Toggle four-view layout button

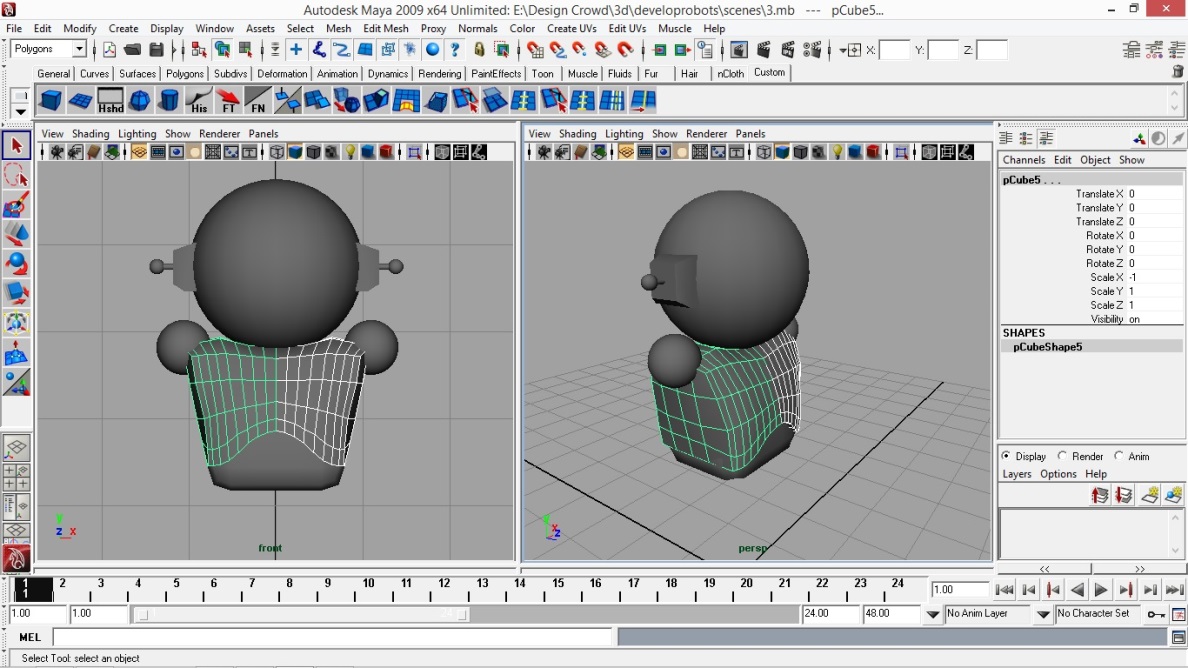(17, 477)
